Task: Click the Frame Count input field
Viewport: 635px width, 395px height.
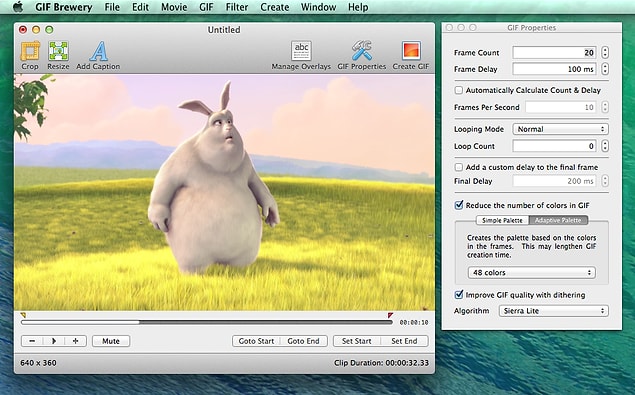Action: 554,52
